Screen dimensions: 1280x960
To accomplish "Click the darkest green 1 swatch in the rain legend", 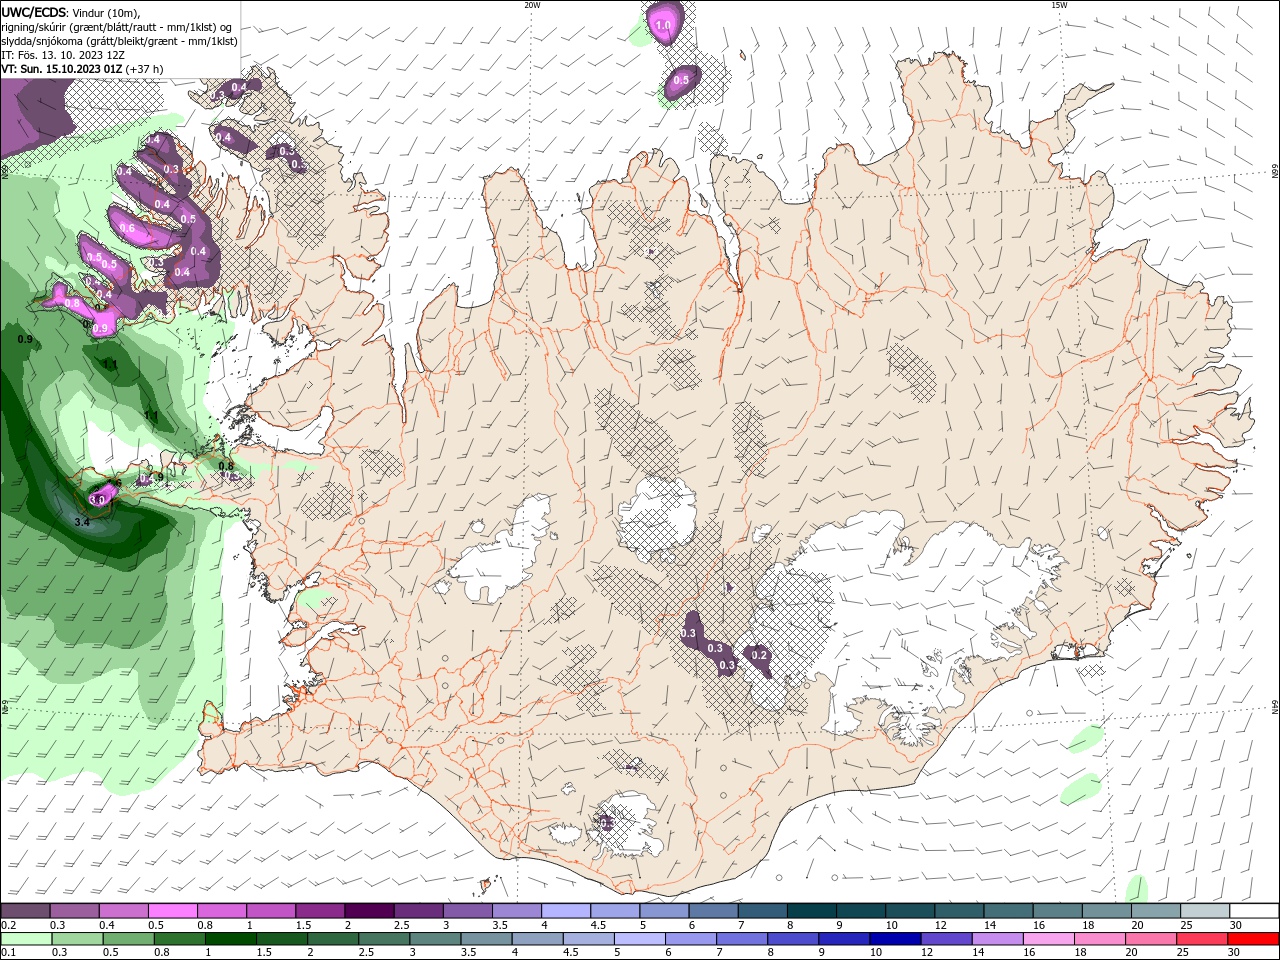I will click(x=230, y=939).
